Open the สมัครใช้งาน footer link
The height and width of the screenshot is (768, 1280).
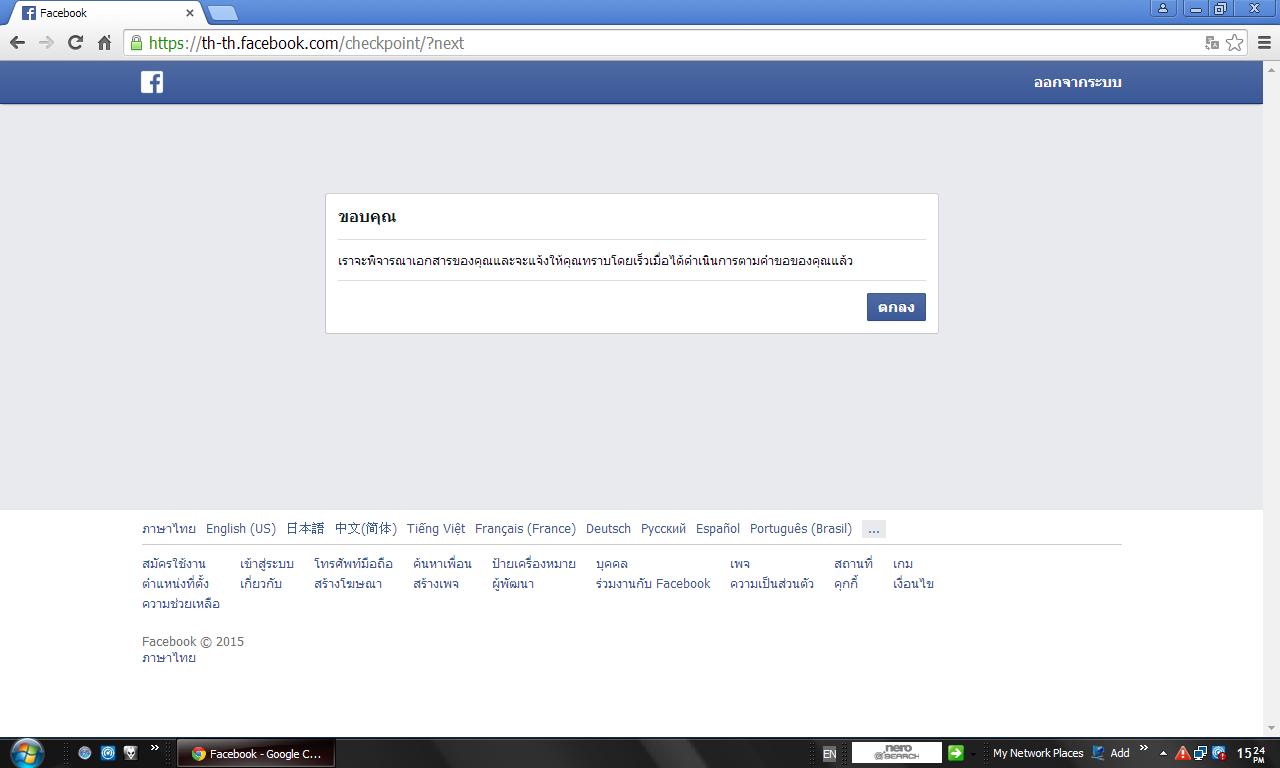pyautogui.click(x=174, y=564)
